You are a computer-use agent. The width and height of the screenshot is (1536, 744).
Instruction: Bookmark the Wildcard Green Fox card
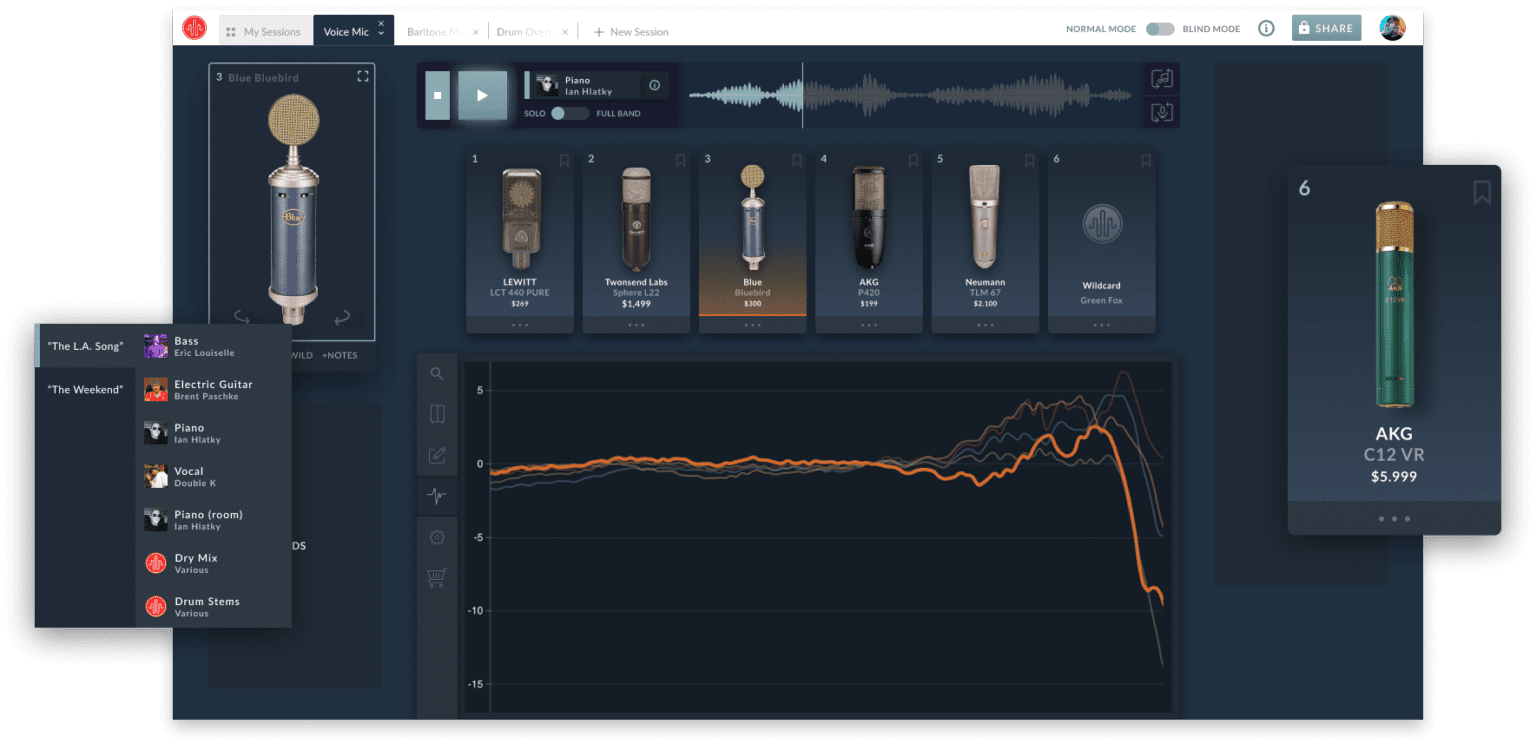[1145, 160]
